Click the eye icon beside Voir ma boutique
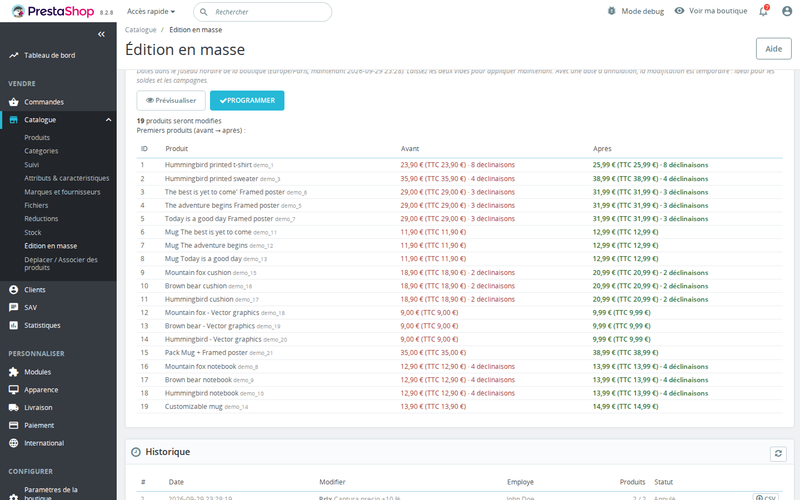 click(x=679, y=11)
